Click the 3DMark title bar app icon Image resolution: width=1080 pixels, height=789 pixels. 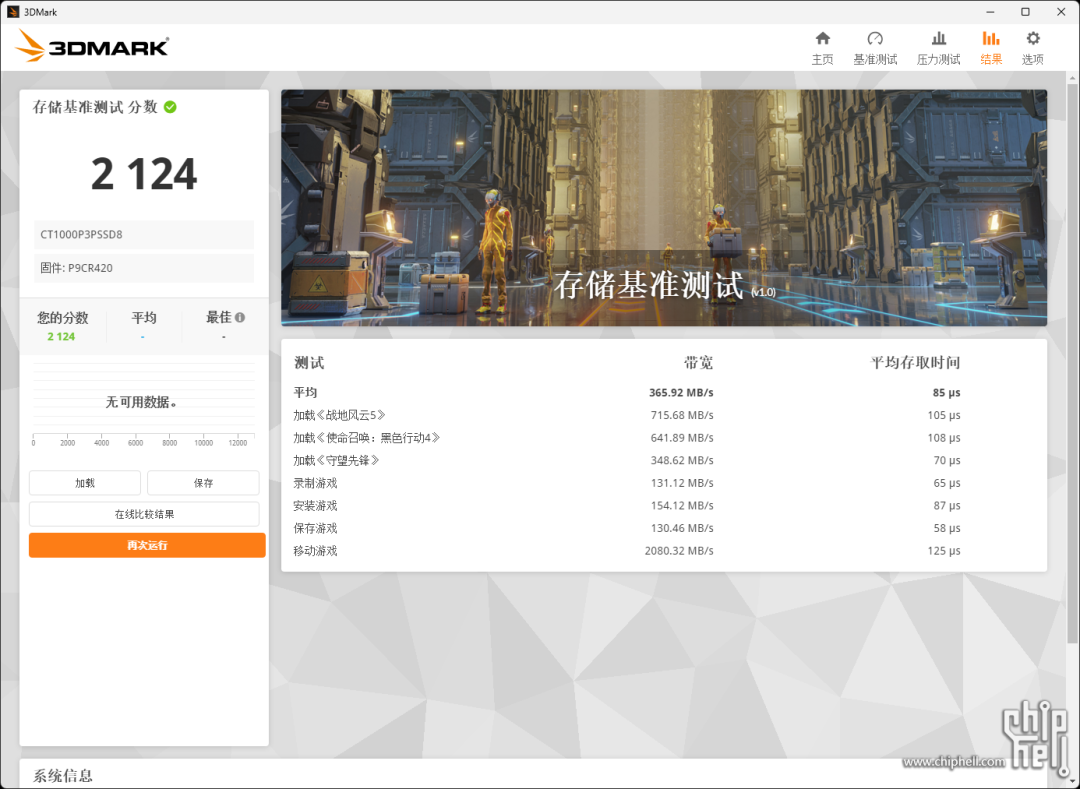pyautogui.click(x=12, y=12)
